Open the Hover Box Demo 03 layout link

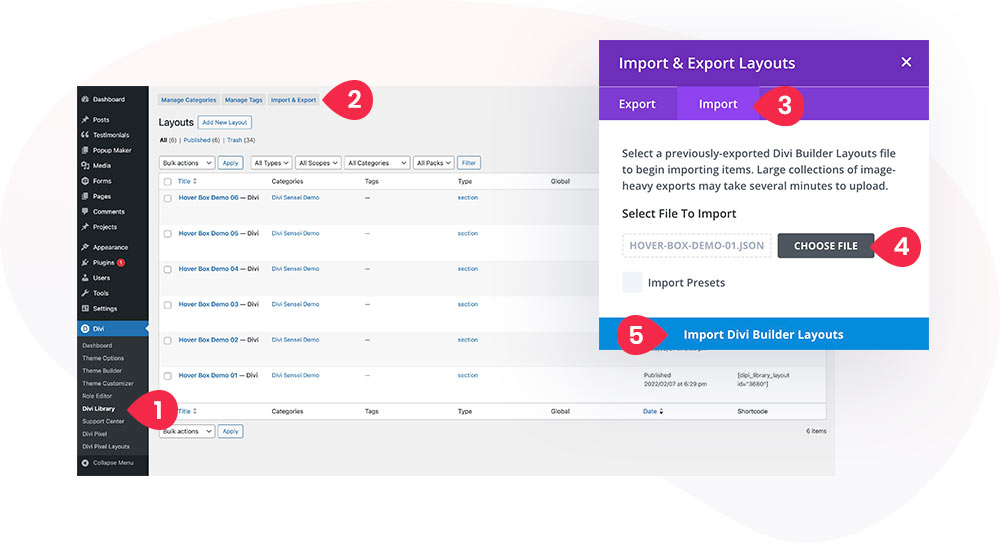208,304
